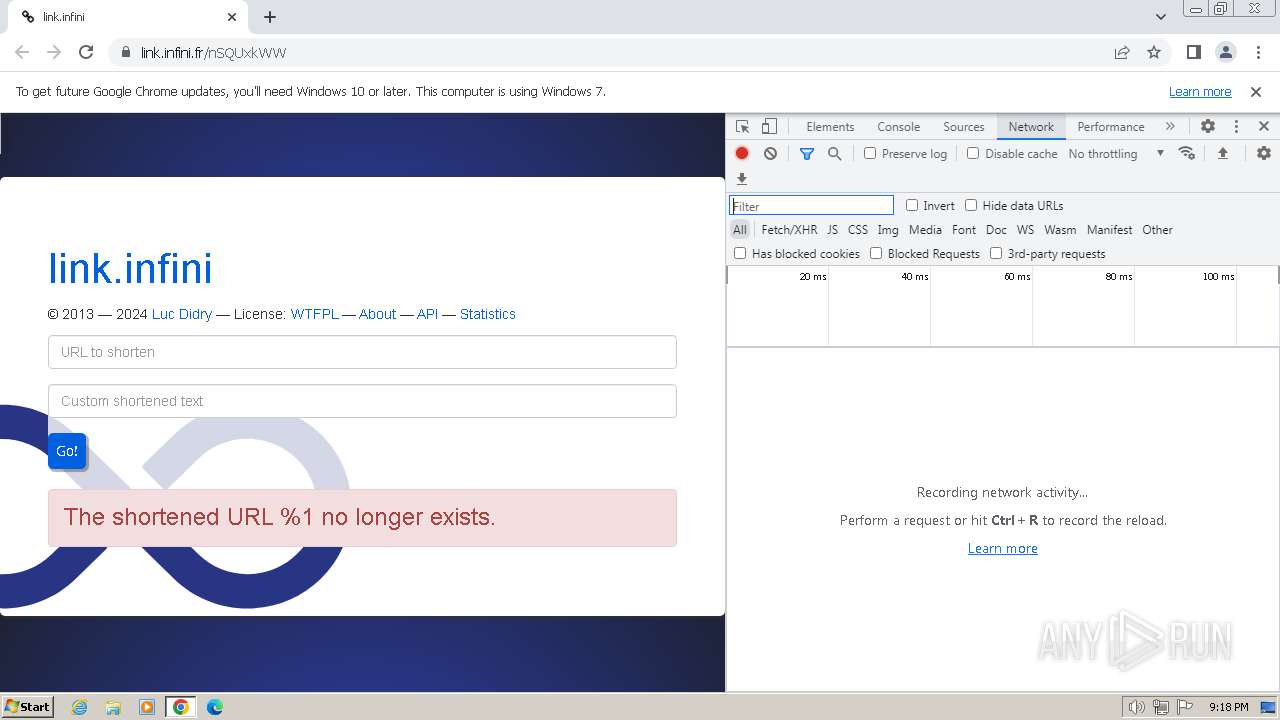This screenshot has height=720, width=1280.
Task: Check 3rd-party requests checkbox
Action: [996, 253]
